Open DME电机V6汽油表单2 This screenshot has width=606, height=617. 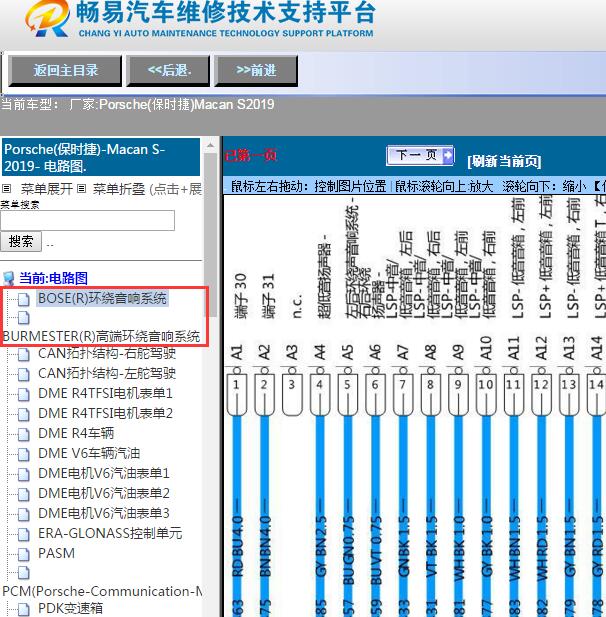pyautogui.click(x=104, y=493)
